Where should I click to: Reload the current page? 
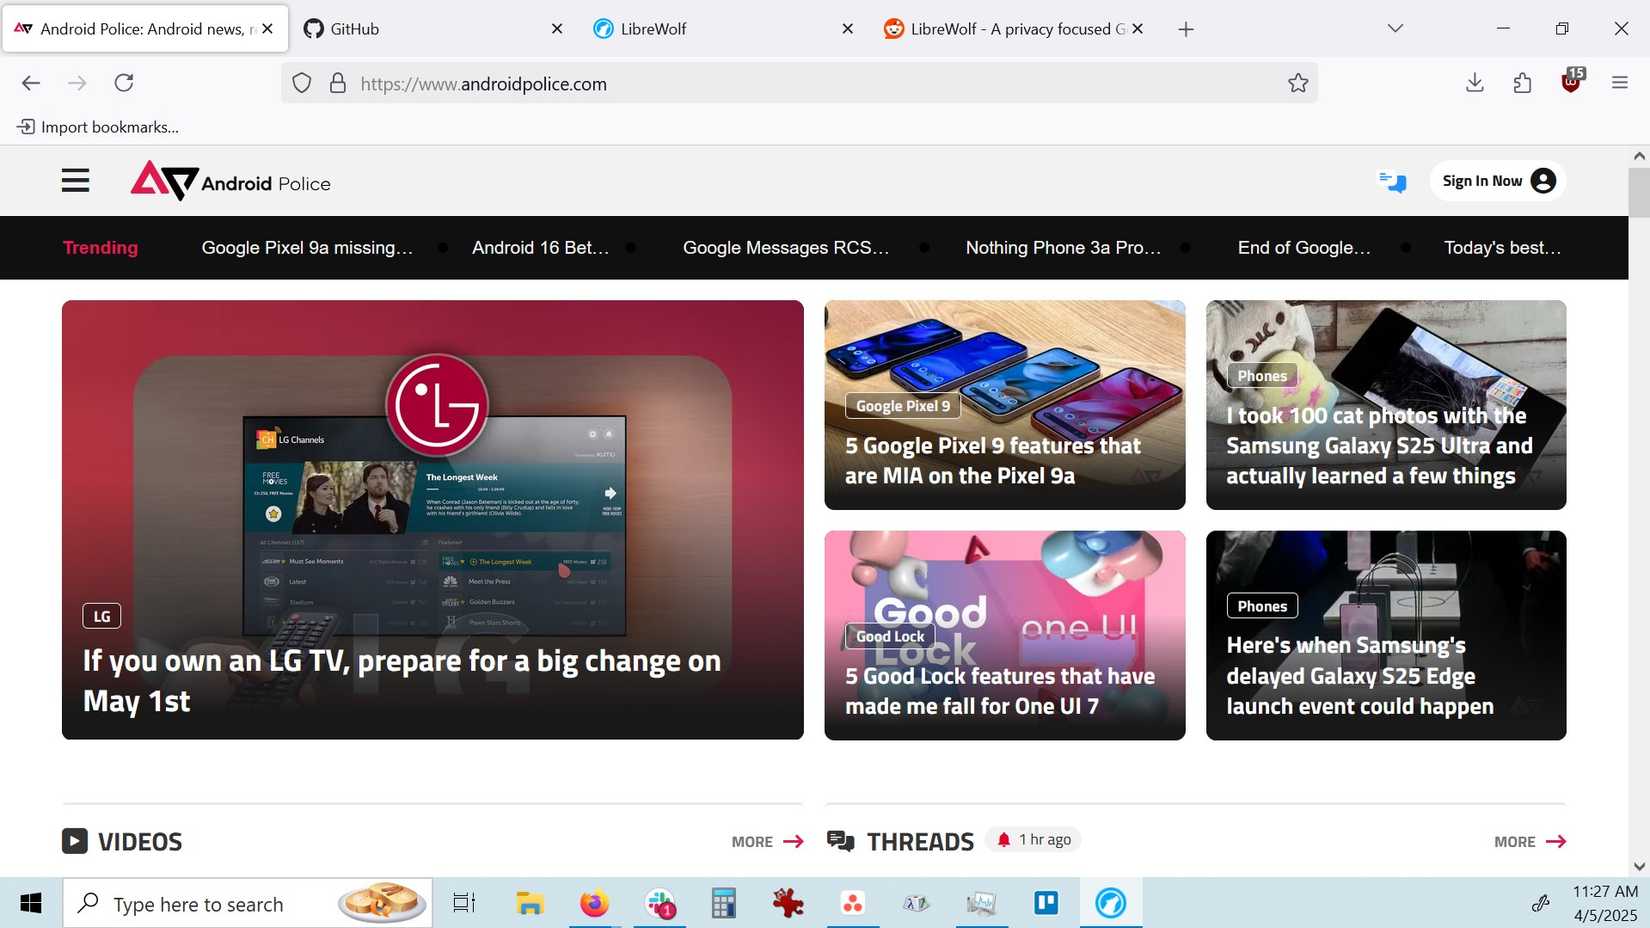tap(124, 83)
